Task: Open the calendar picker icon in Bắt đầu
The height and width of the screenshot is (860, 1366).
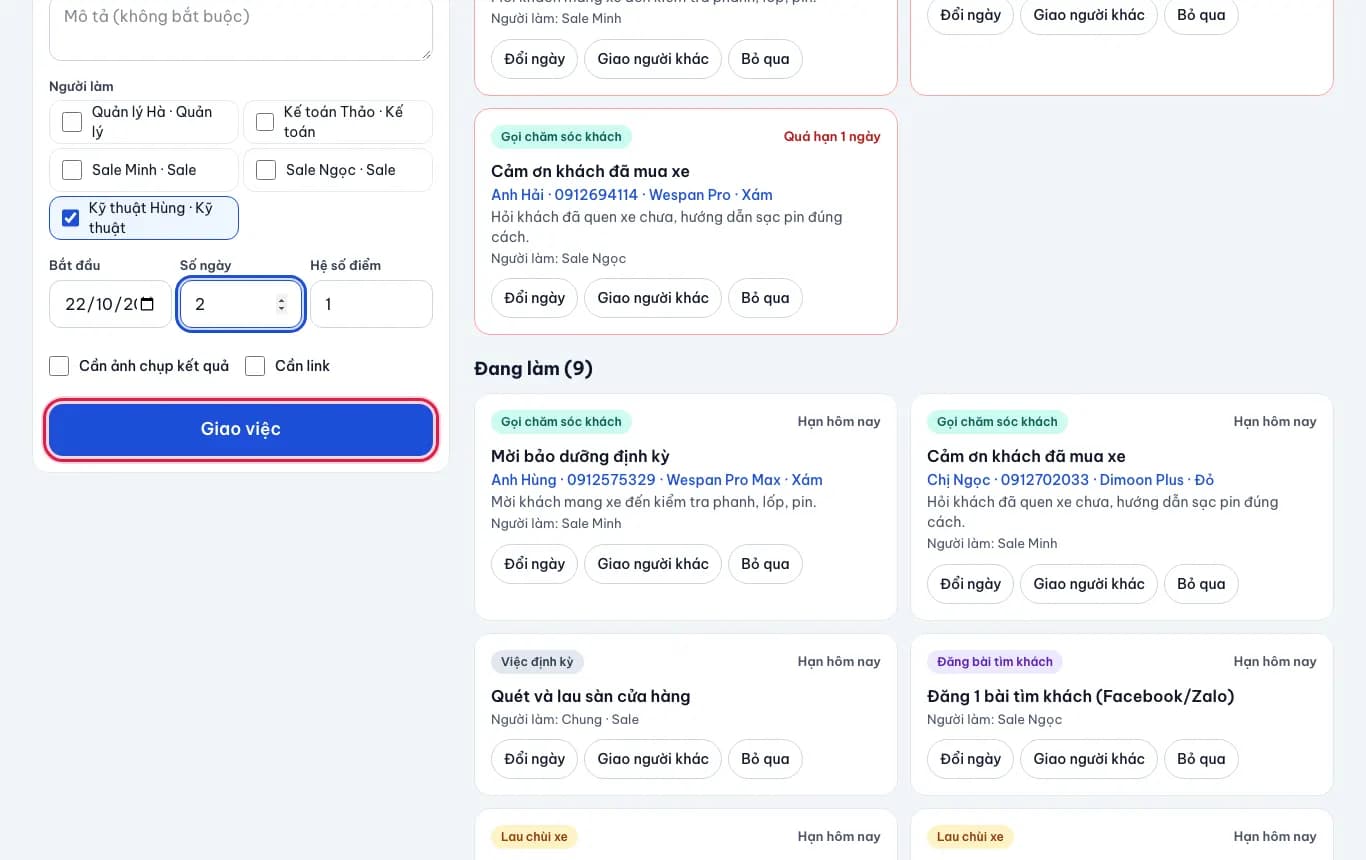Action: tap(147, 304)
